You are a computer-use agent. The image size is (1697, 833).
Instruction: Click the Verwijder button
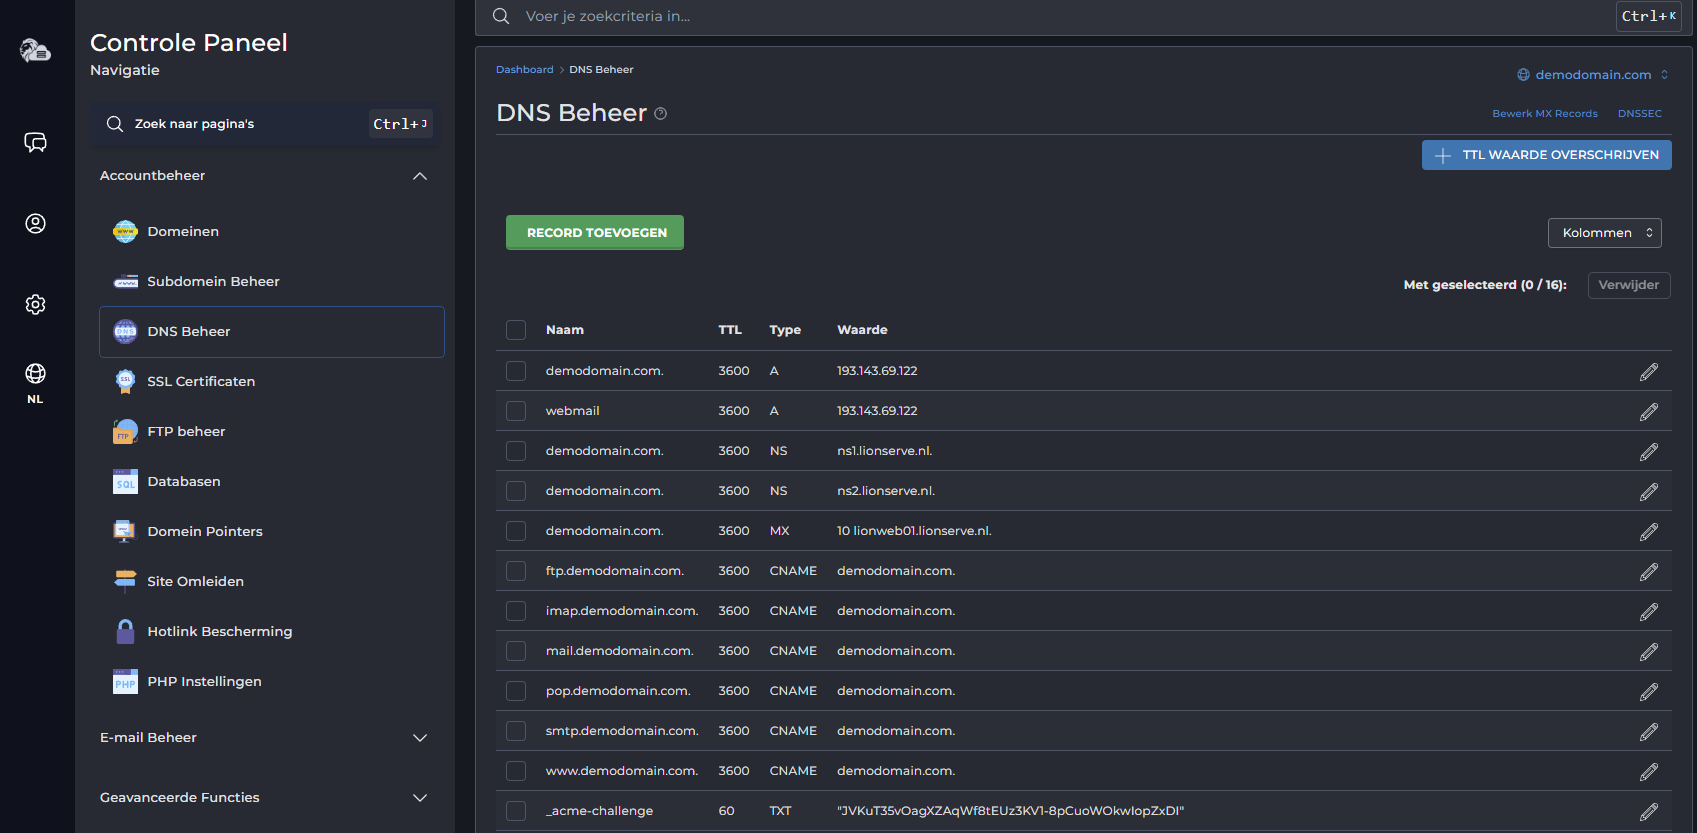[1629, 285]
